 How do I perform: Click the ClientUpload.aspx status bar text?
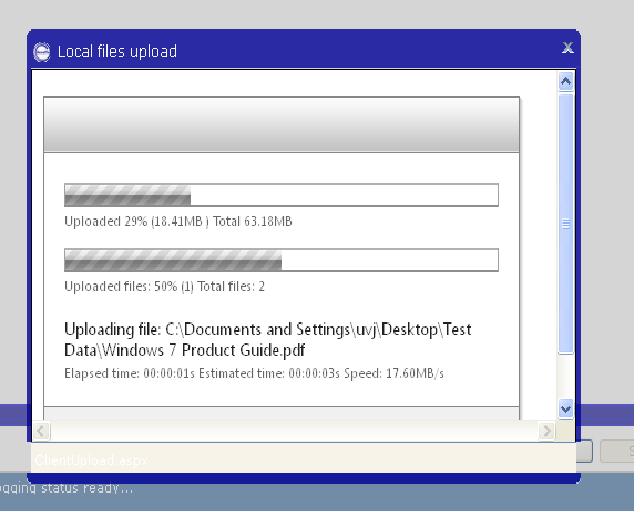[x=91, y=461]
